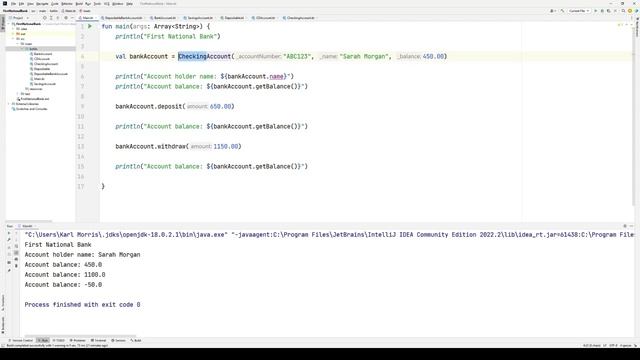Collapse the kotlin folder arrow
The height and width of the screenshot is (360, 640).
22,49
